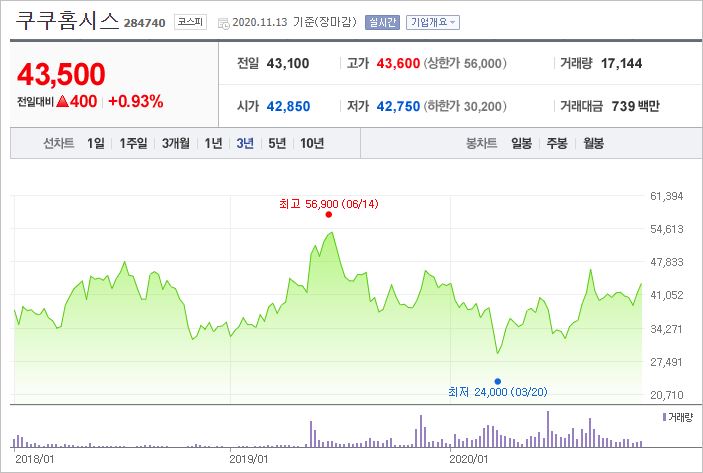
Task: Click the 코스피 market badge
Action: point(191,22)
